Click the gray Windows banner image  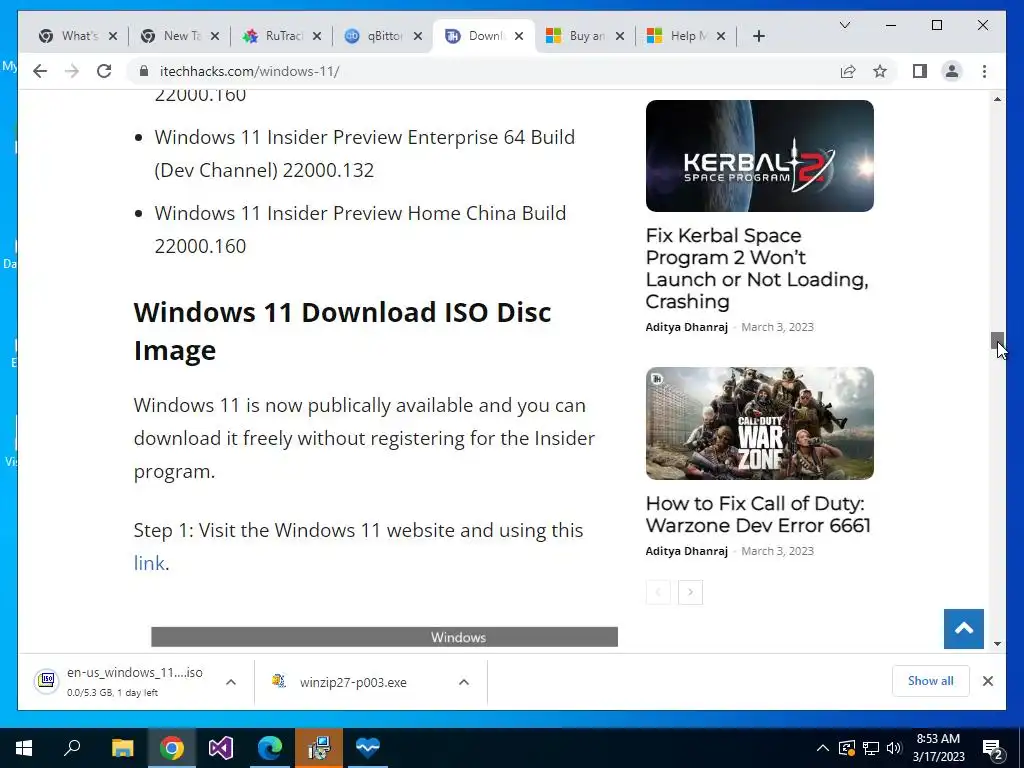[385, 637]
